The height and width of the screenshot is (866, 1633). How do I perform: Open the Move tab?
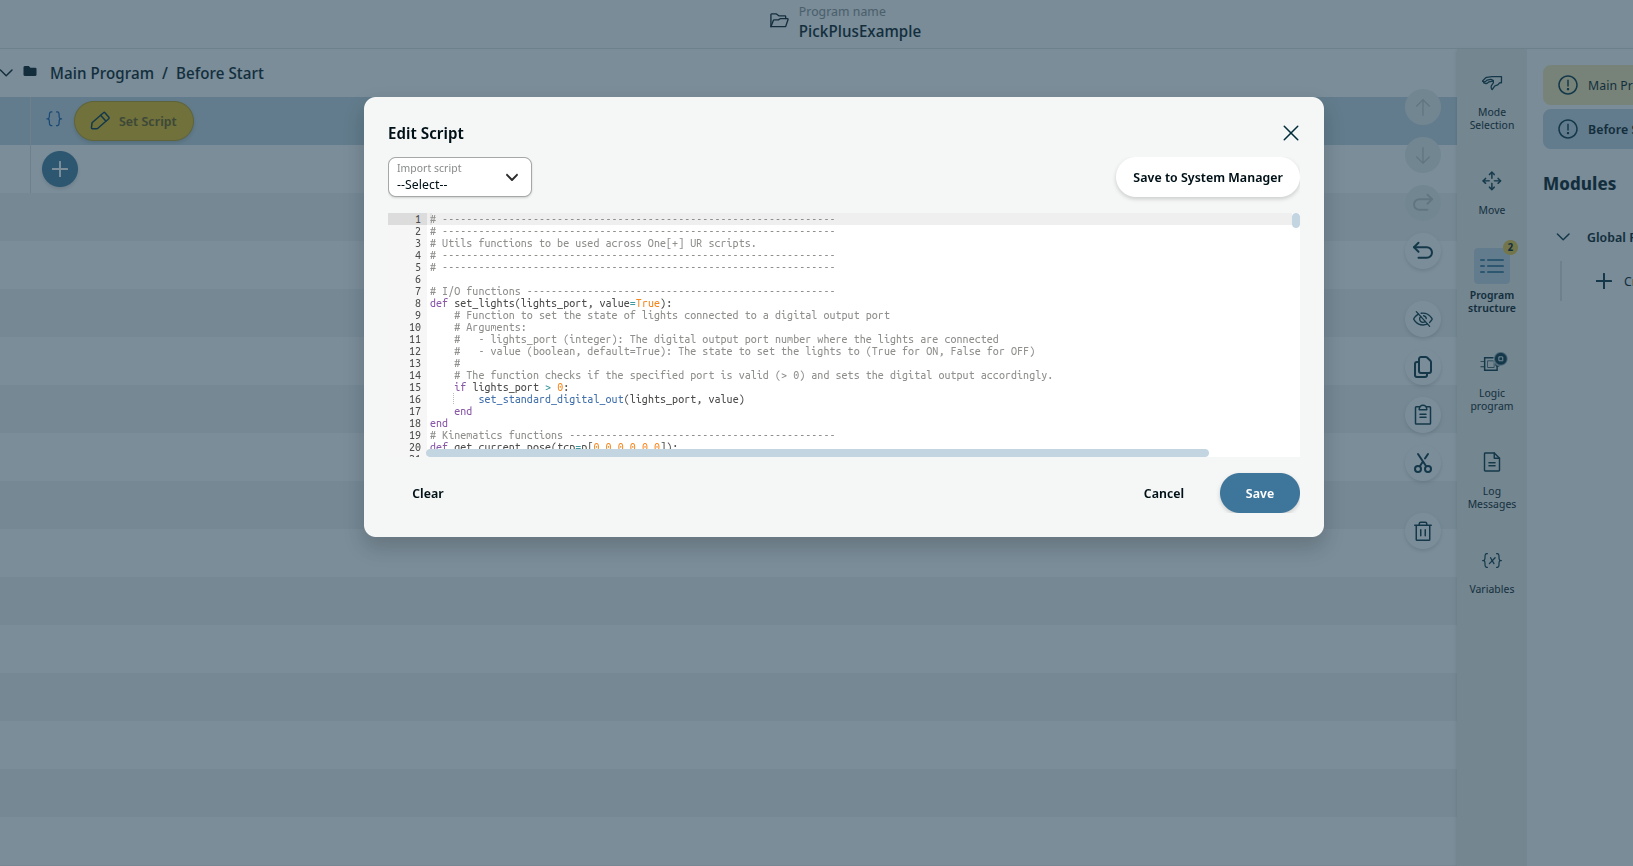tap(1491, 193)
